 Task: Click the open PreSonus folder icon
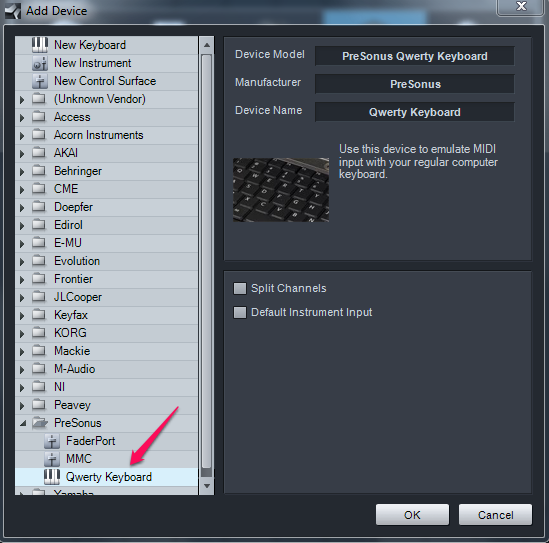click(40, 423)
